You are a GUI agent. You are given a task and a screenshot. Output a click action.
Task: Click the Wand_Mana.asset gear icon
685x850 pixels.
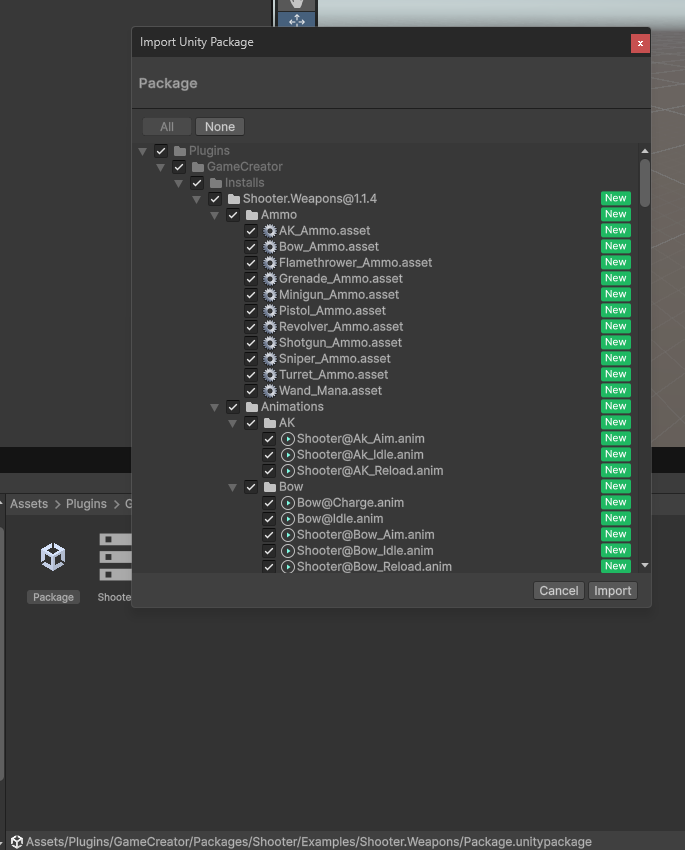click(x=270, y=391)
